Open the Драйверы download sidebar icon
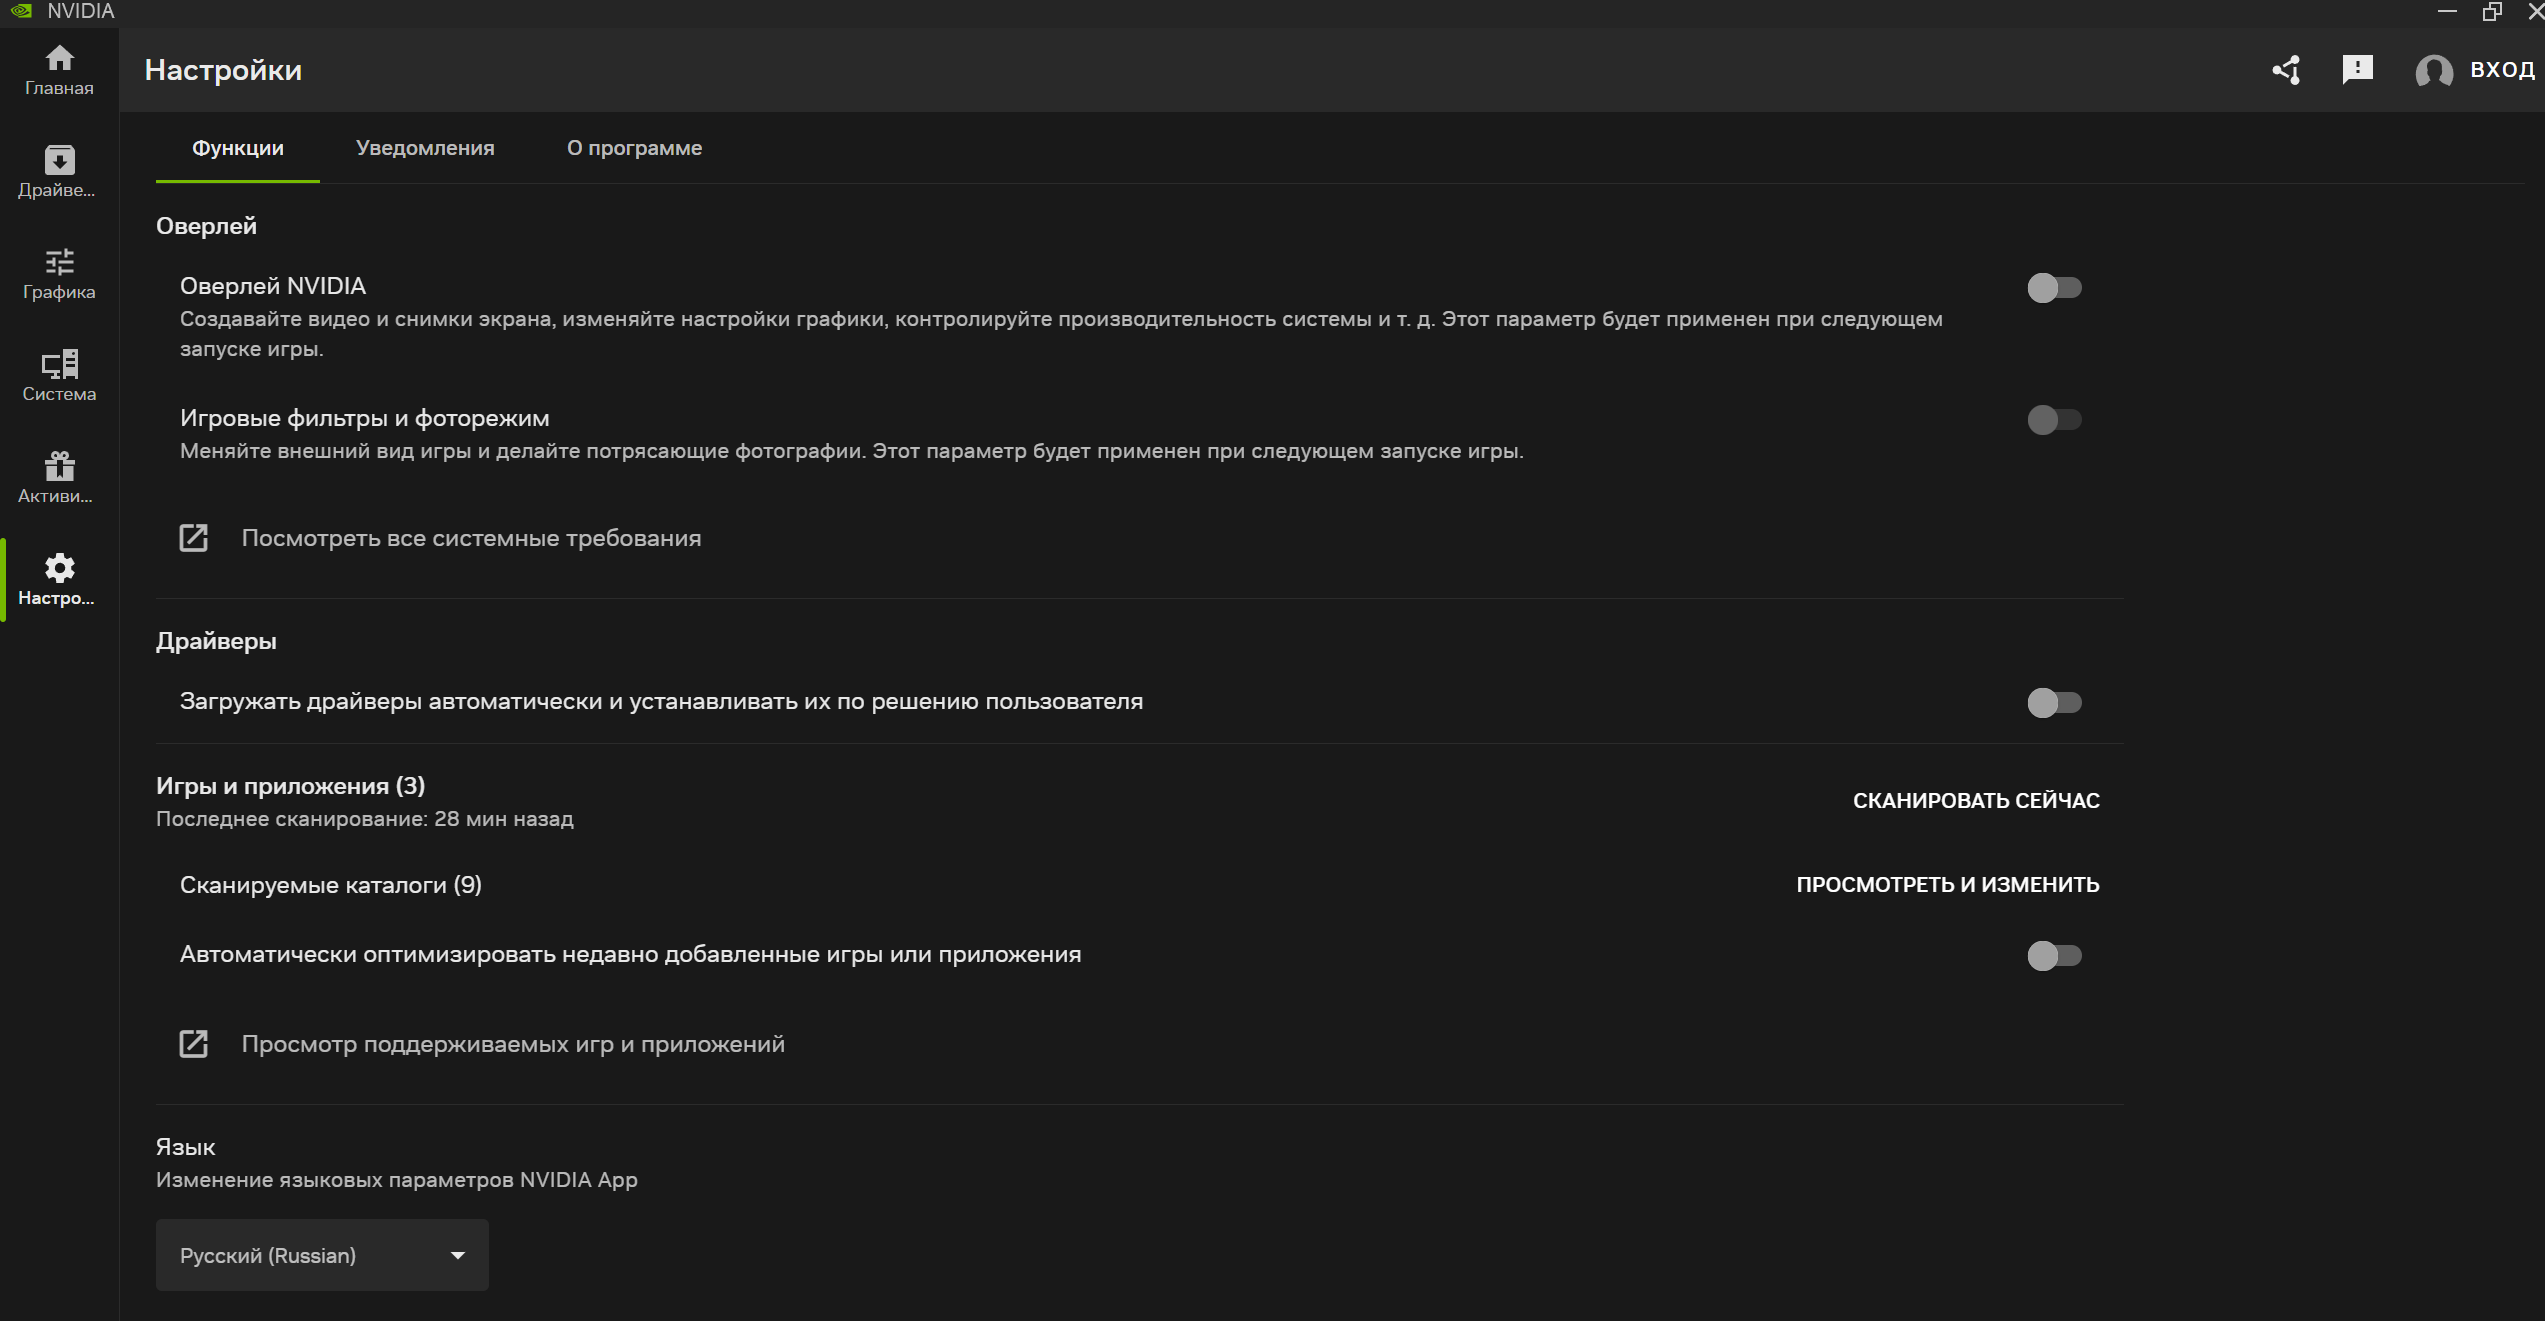The image size is (2545, 1321). [x=59, y=161]
